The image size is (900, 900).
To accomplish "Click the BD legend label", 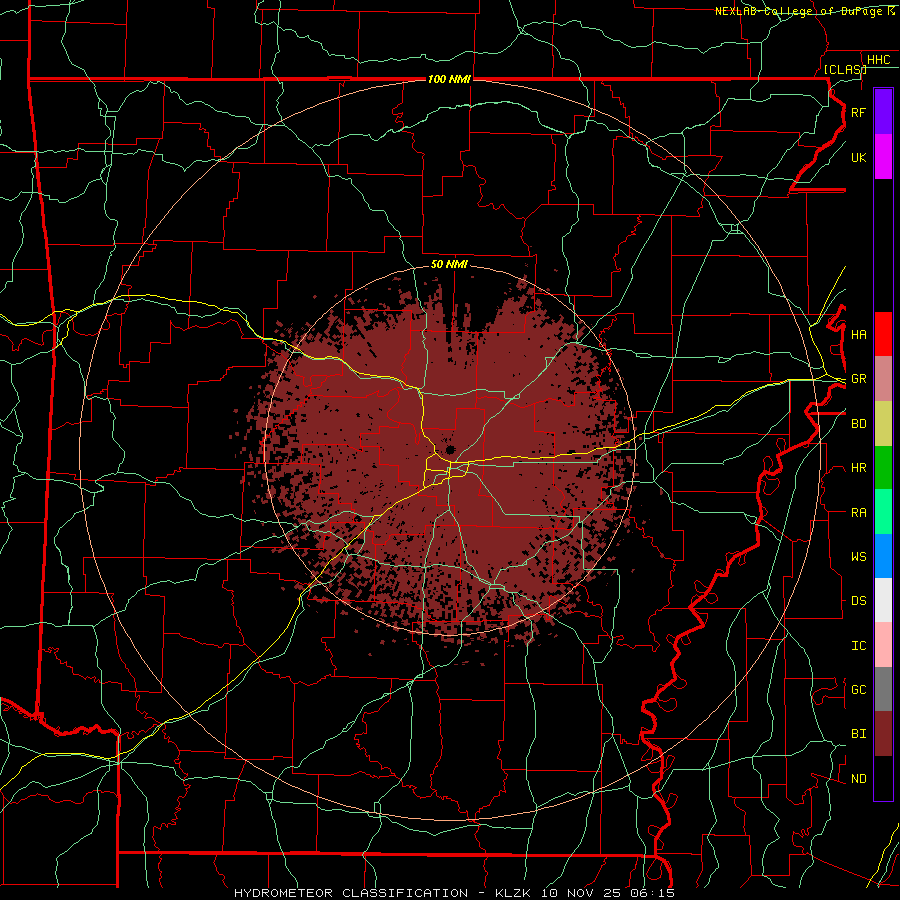I will pyautogui.click(x=858, y=424).
